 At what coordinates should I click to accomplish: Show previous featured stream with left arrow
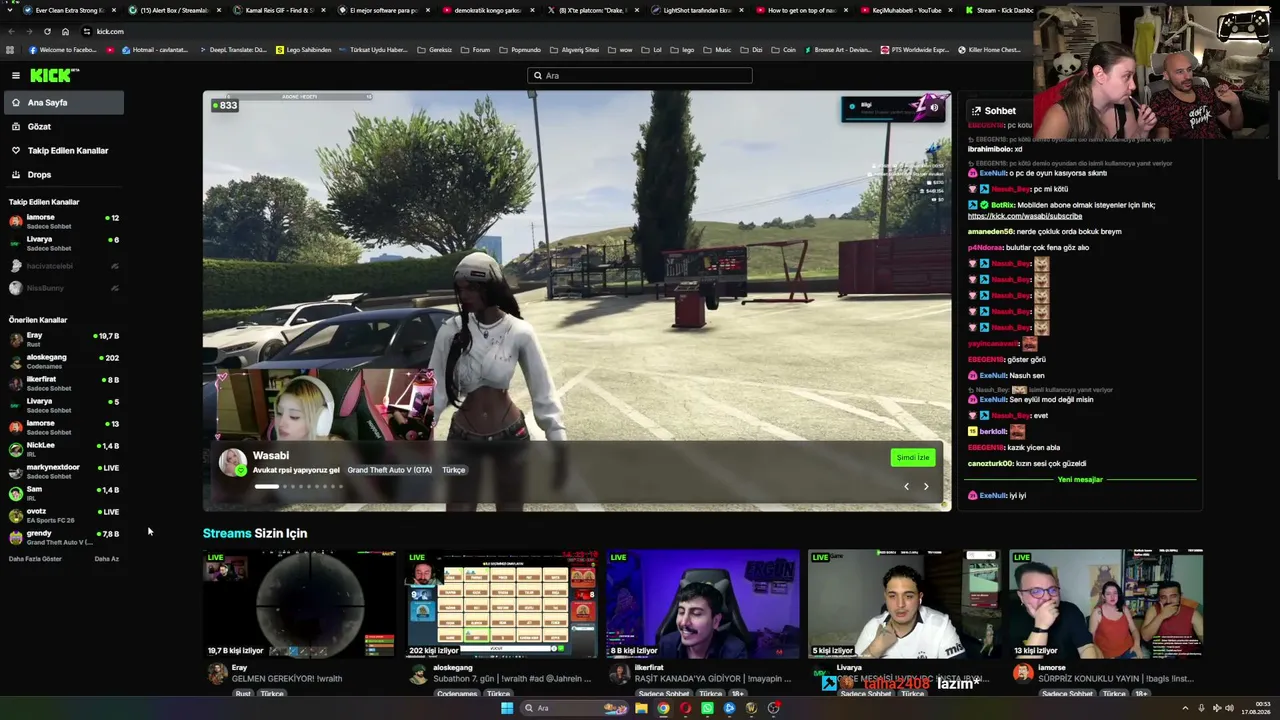[907, 487]
